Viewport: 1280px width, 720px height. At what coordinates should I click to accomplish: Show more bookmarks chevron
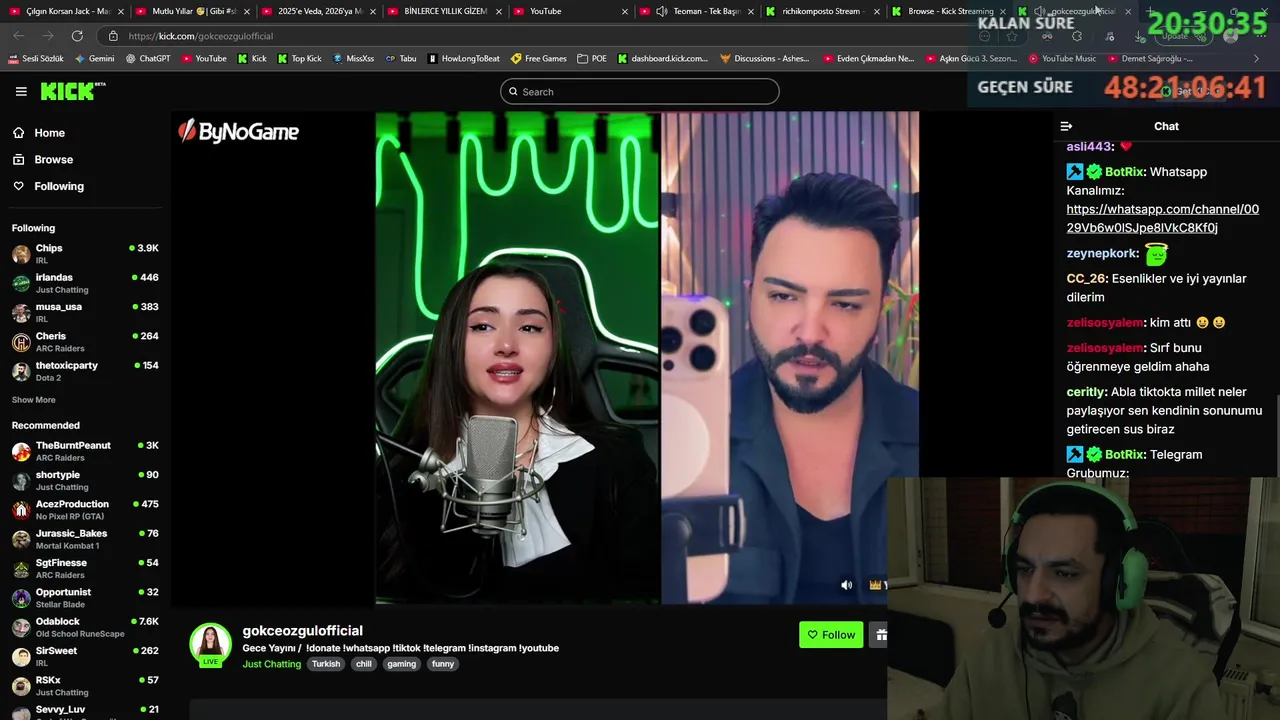pos(1257,59)
